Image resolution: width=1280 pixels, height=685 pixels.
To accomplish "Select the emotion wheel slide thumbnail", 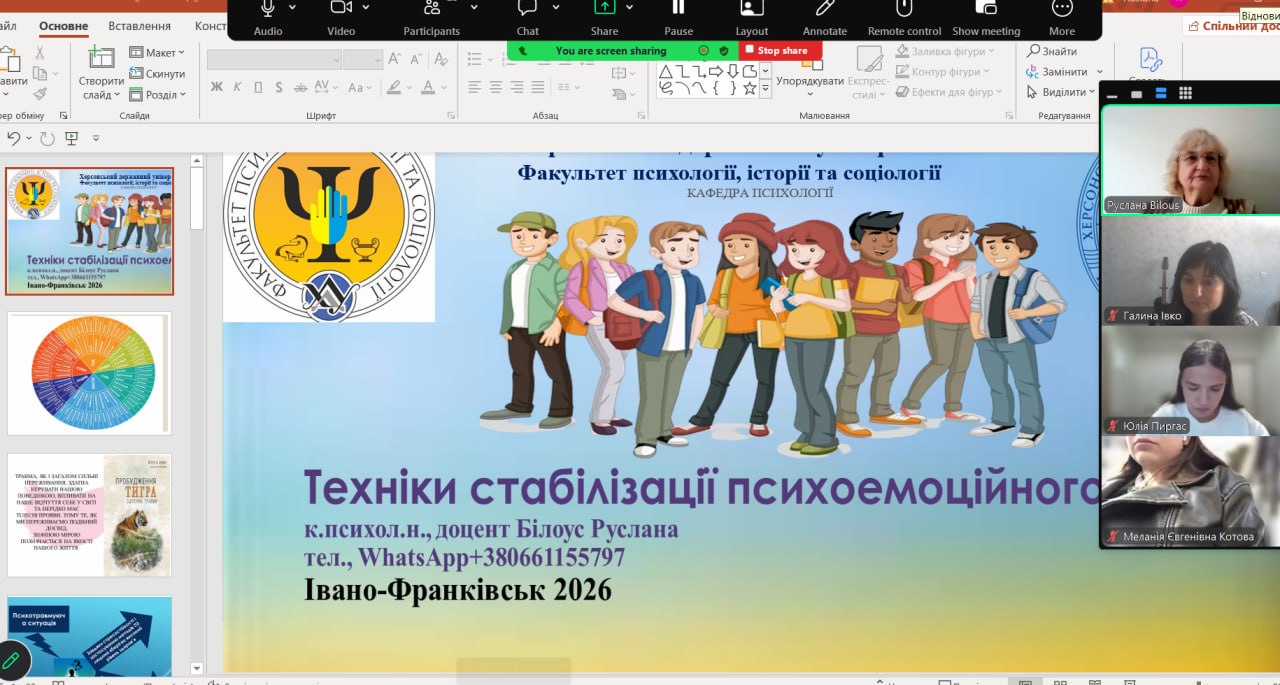I will [x=90, y=374].
